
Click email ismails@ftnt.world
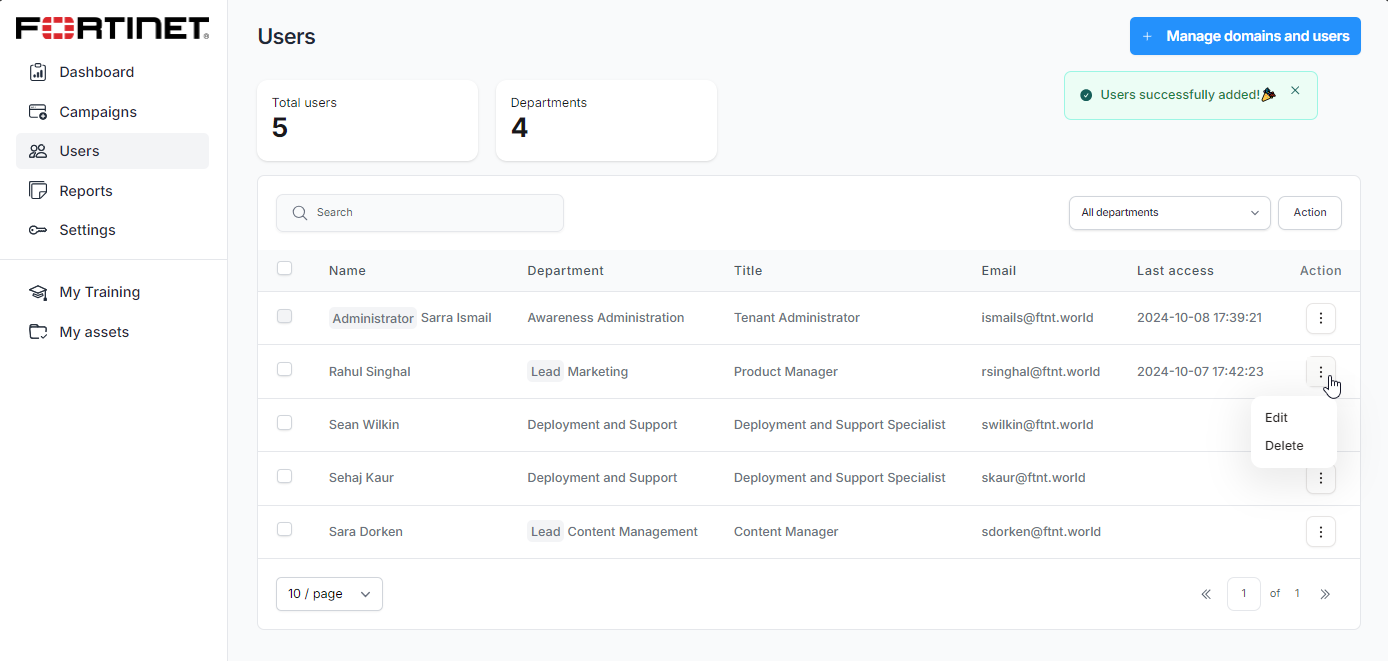(x=1038, y=318)
